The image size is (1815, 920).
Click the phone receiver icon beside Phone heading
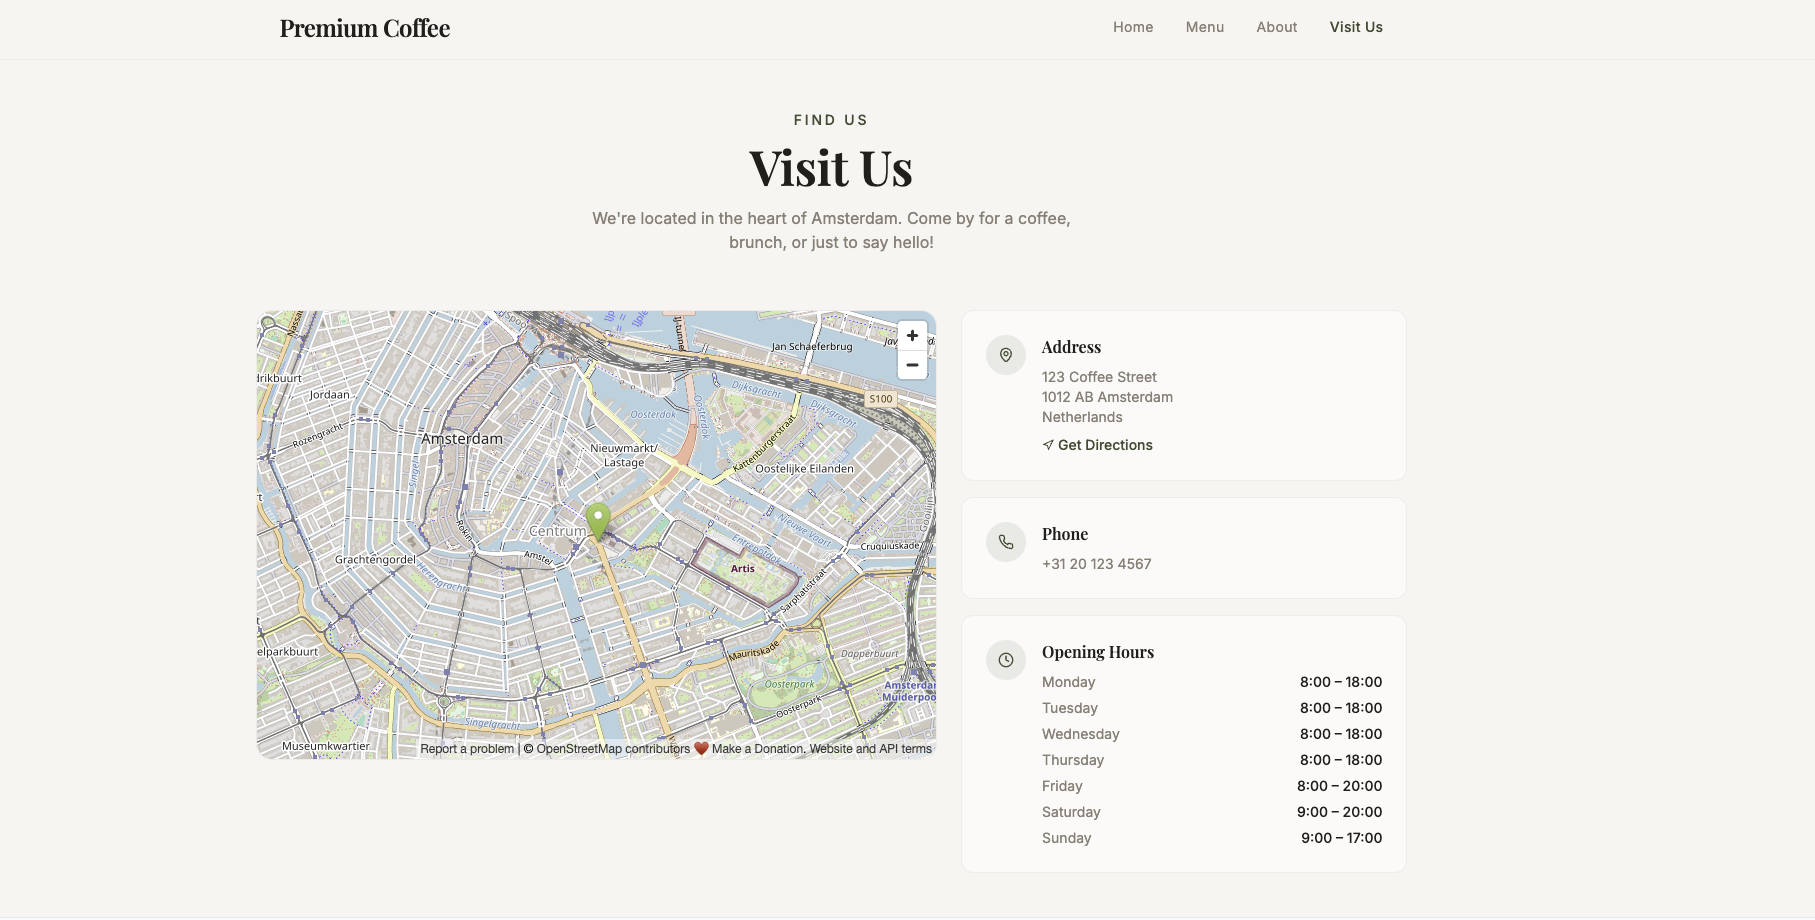[1005, 541]
